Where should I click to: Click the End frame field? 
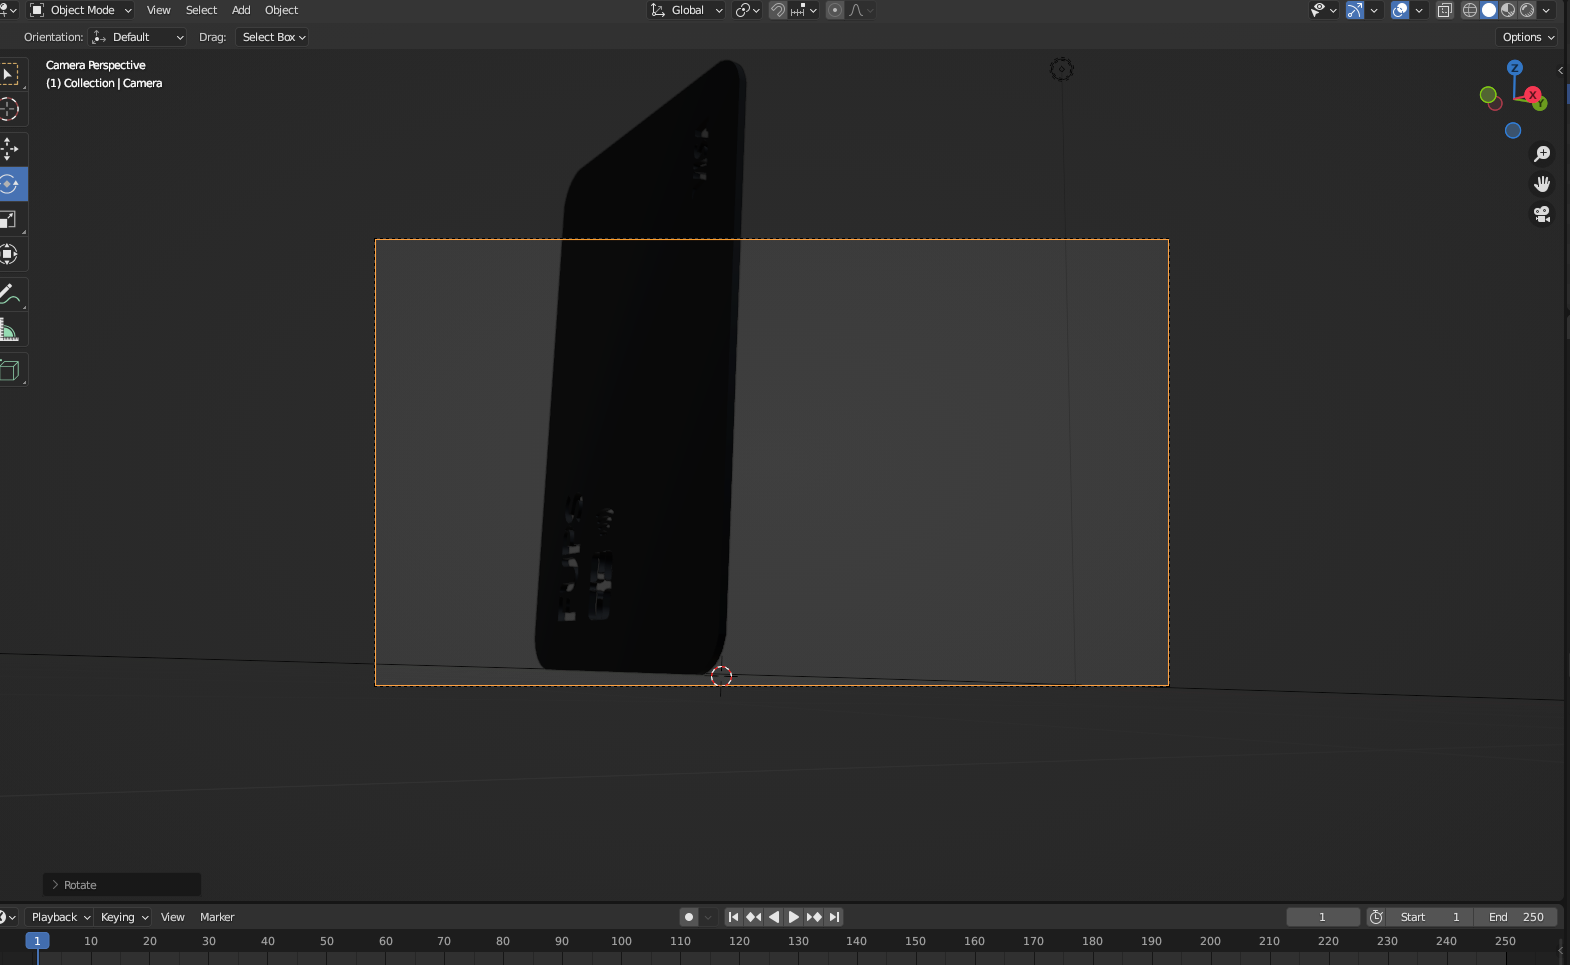(x=1516, y=917)
